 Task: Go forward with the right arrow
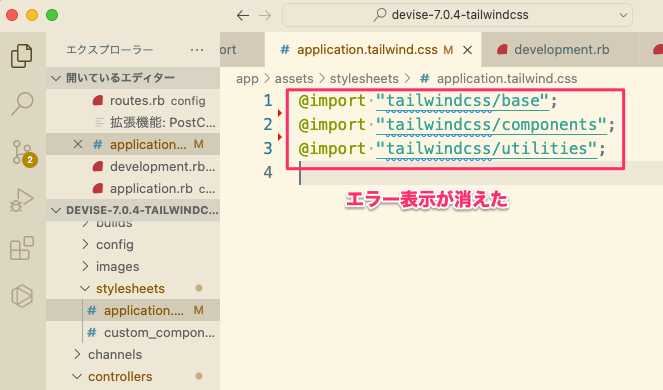click(x=265, y=16)
